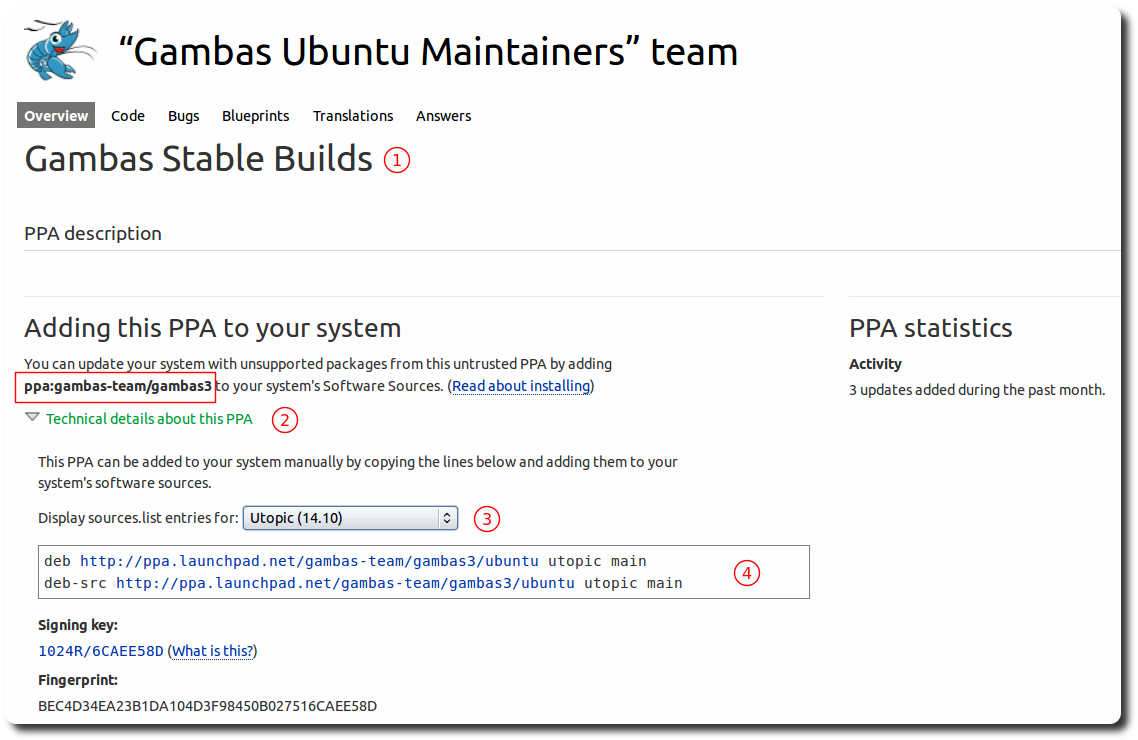This screenshot has height=740, width=1138.
Task: Open the deb-src repository URL link
Action: point(345,583)
